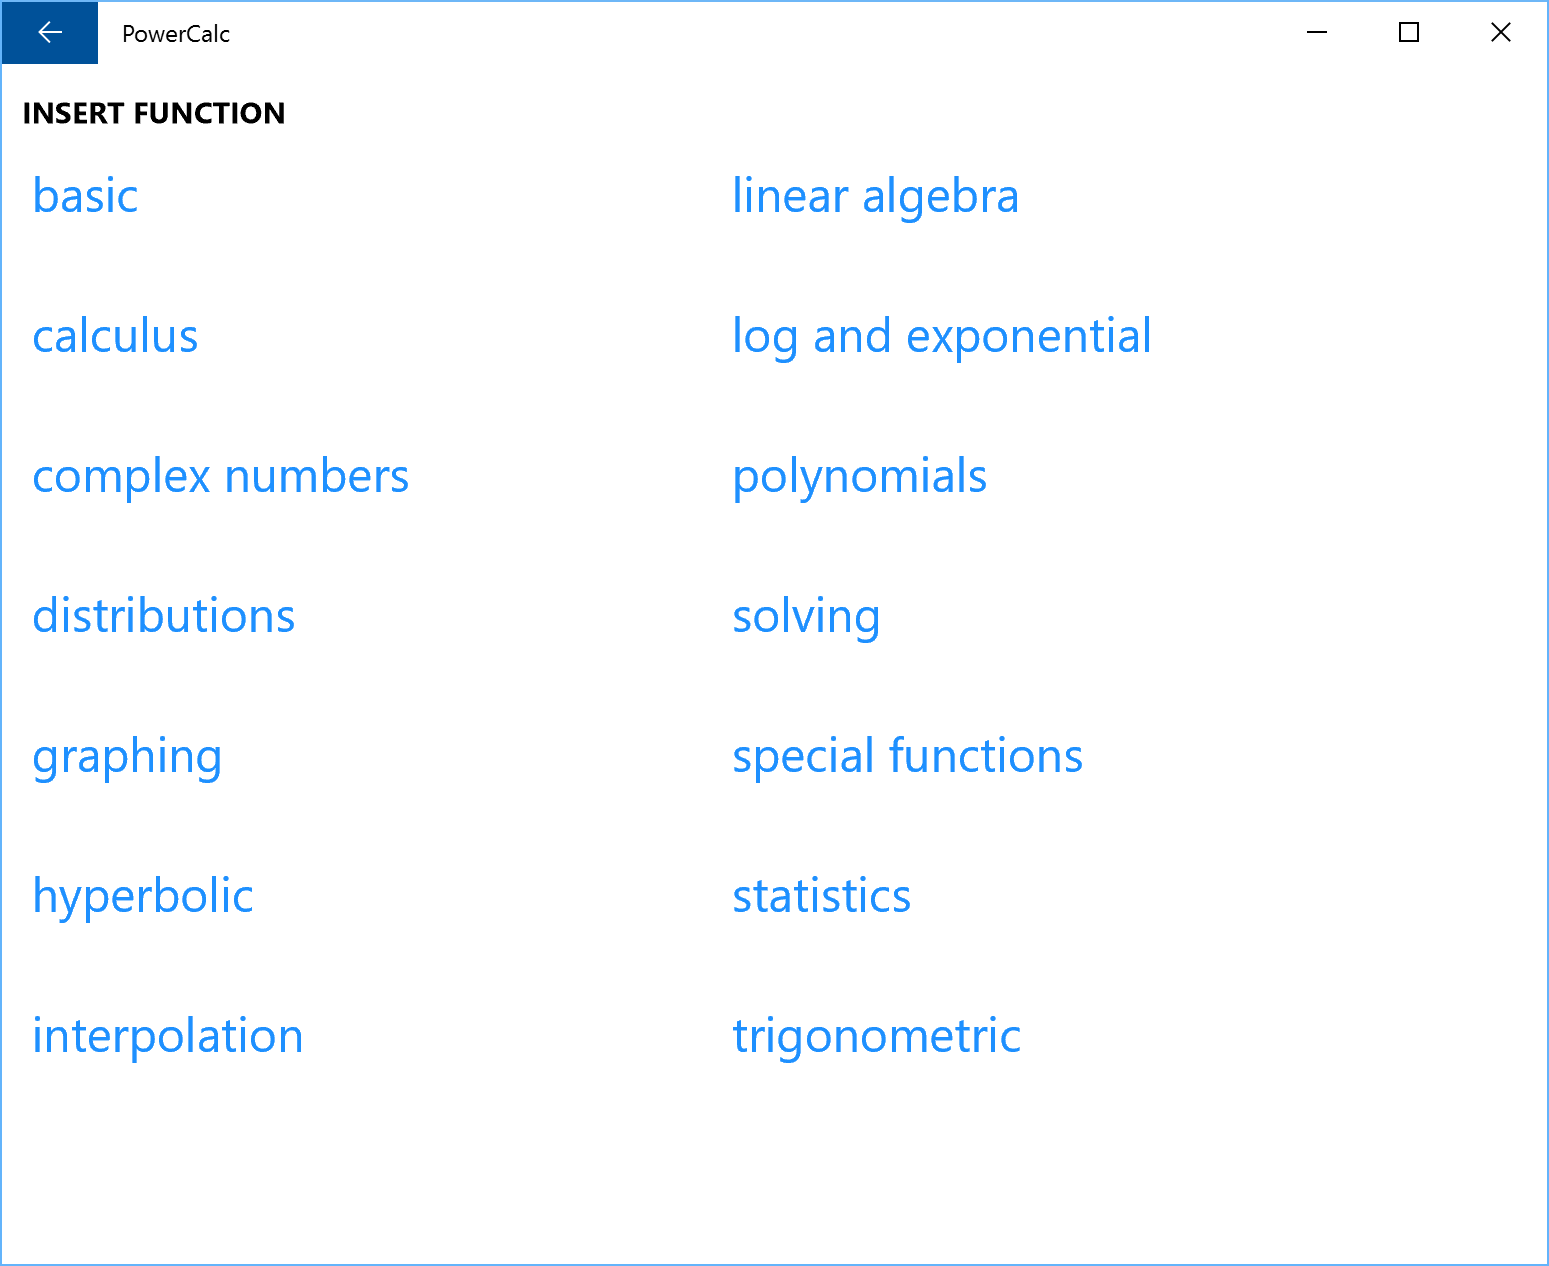The image size is (1549, 1266).
Task: Minimize the PowerCalc window
Action: [1317, 33]
